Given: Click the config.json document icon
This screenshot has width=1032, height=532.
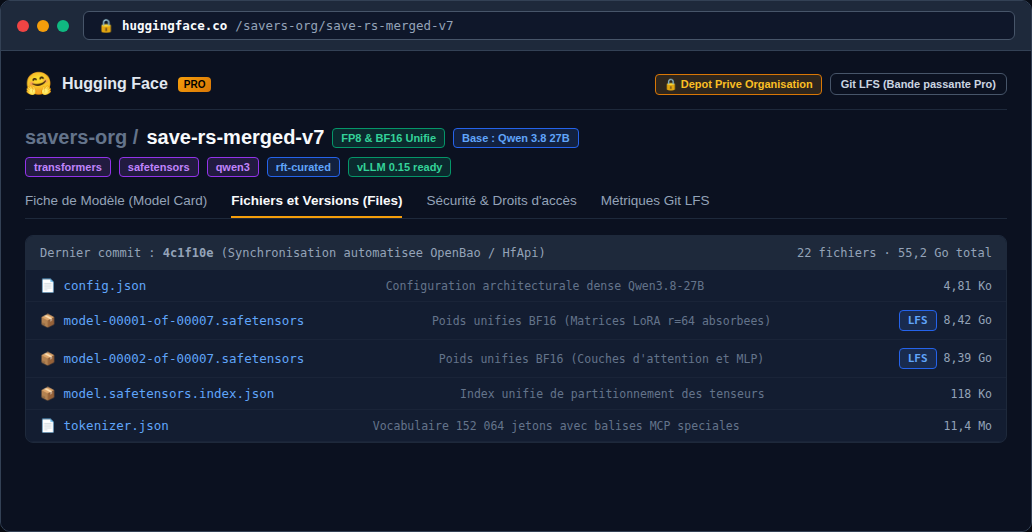Looking at the screenshot, I should click(47, 286).
